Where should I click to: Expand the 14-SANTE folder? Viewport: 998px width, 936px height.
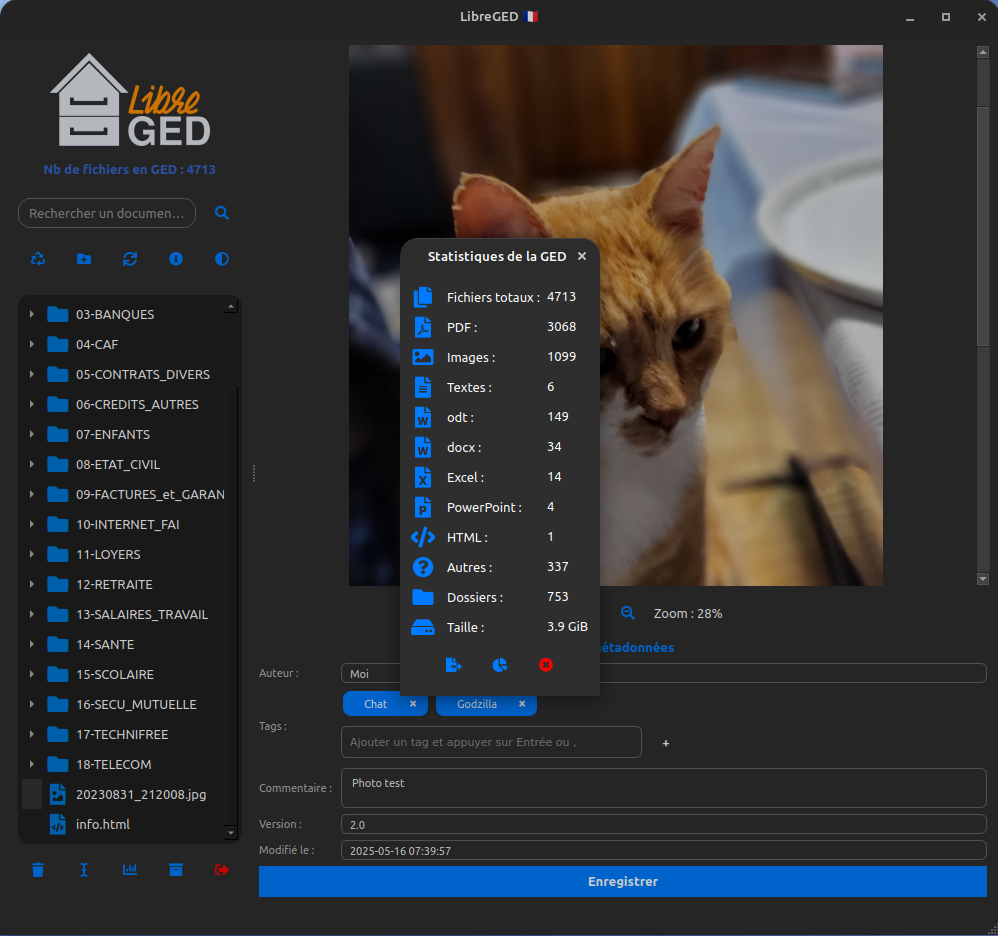click(32, 645)
